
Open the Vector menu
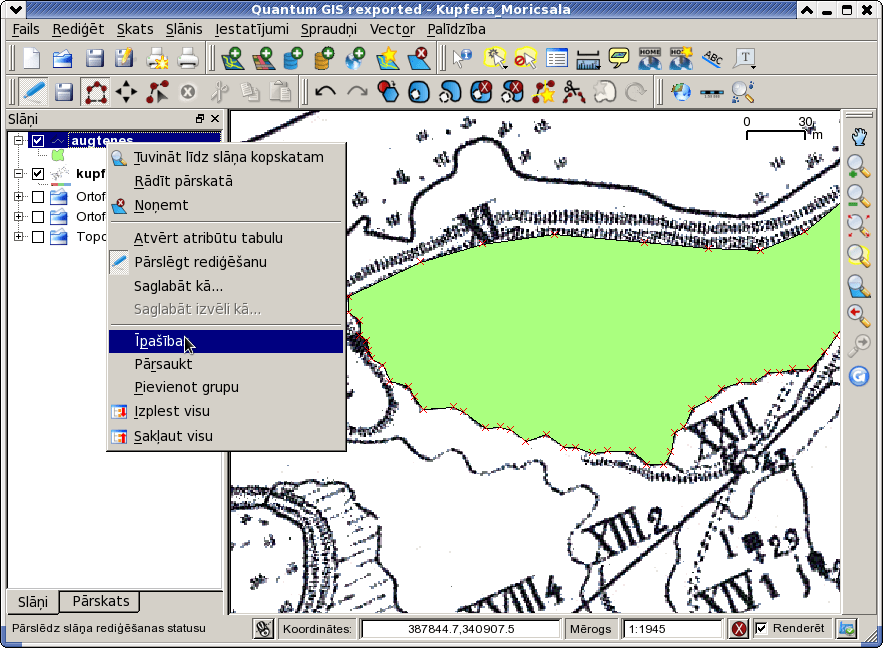click(392, 29)
